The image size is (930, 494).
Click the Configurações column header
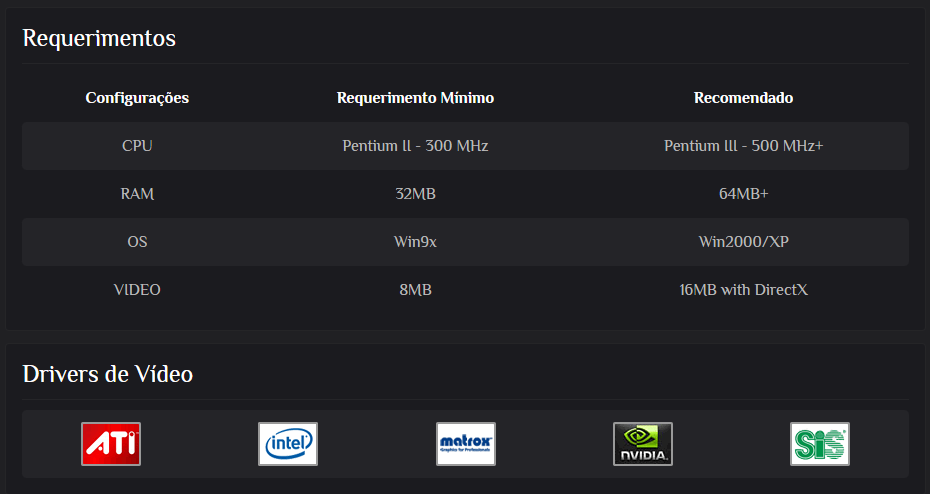tap(137, 98)
